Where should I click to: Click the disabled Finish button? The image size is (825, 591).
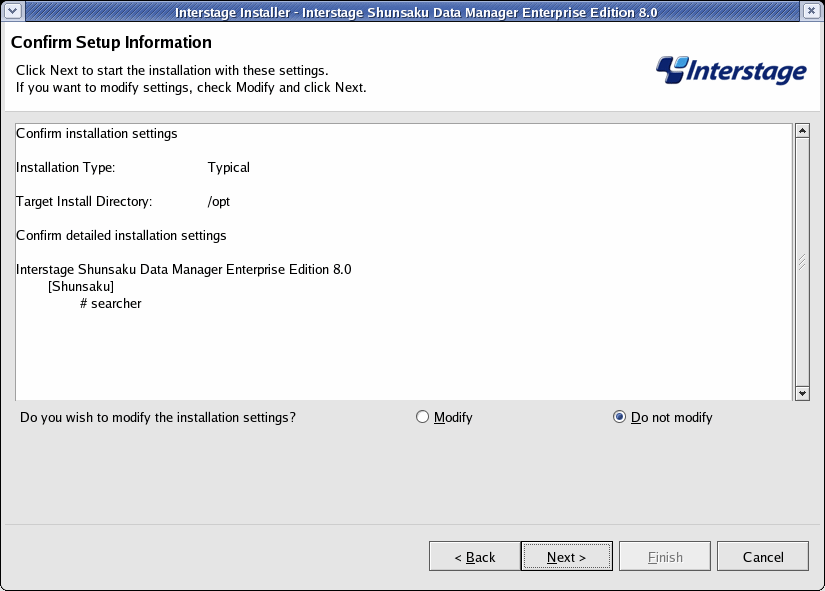point(665,556)
